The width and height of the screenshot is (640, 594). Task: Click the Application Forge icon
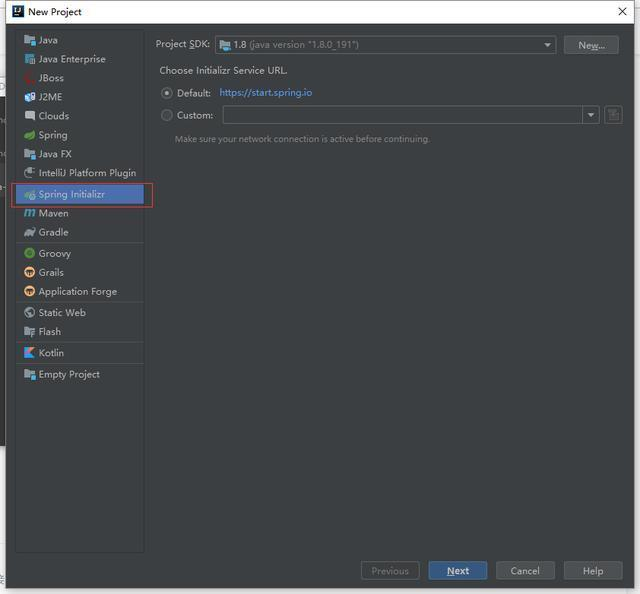coord(30,291)
